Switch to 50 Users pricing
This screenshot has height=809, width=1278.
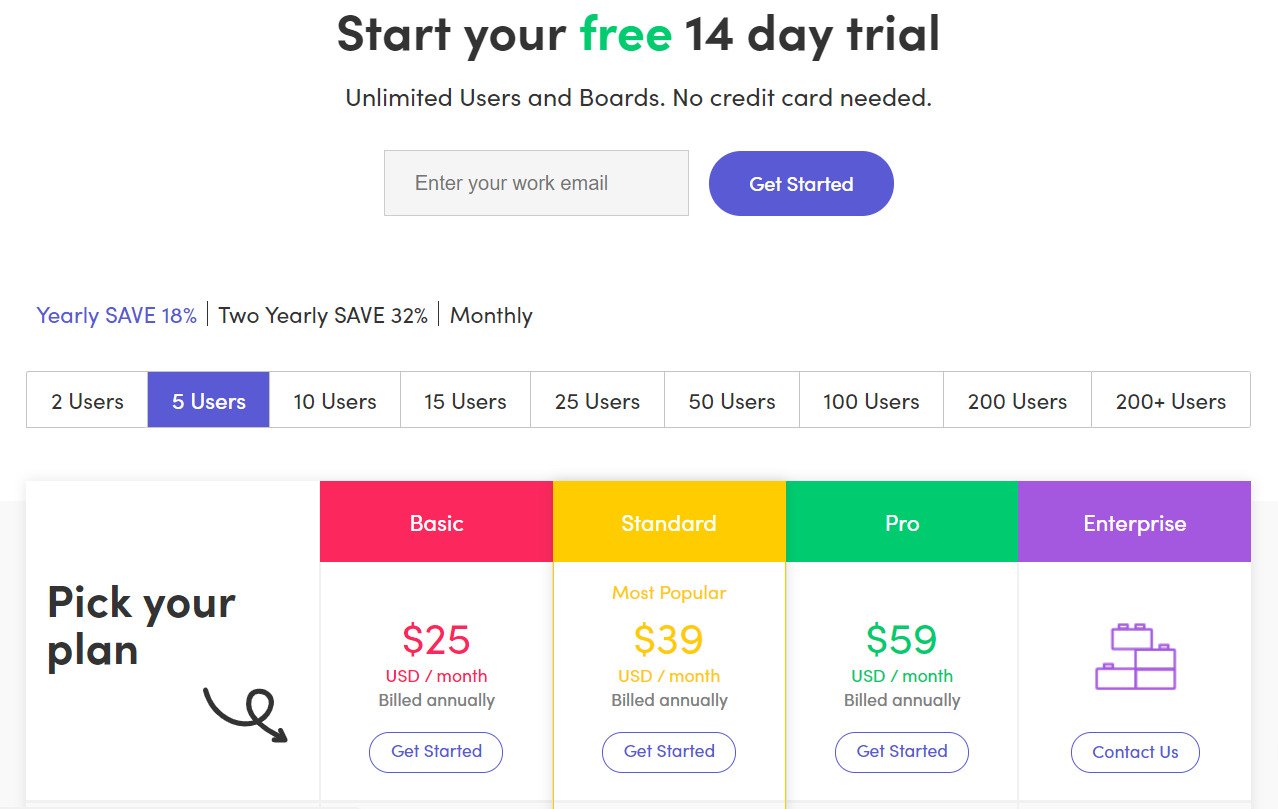tap(732, 400)
